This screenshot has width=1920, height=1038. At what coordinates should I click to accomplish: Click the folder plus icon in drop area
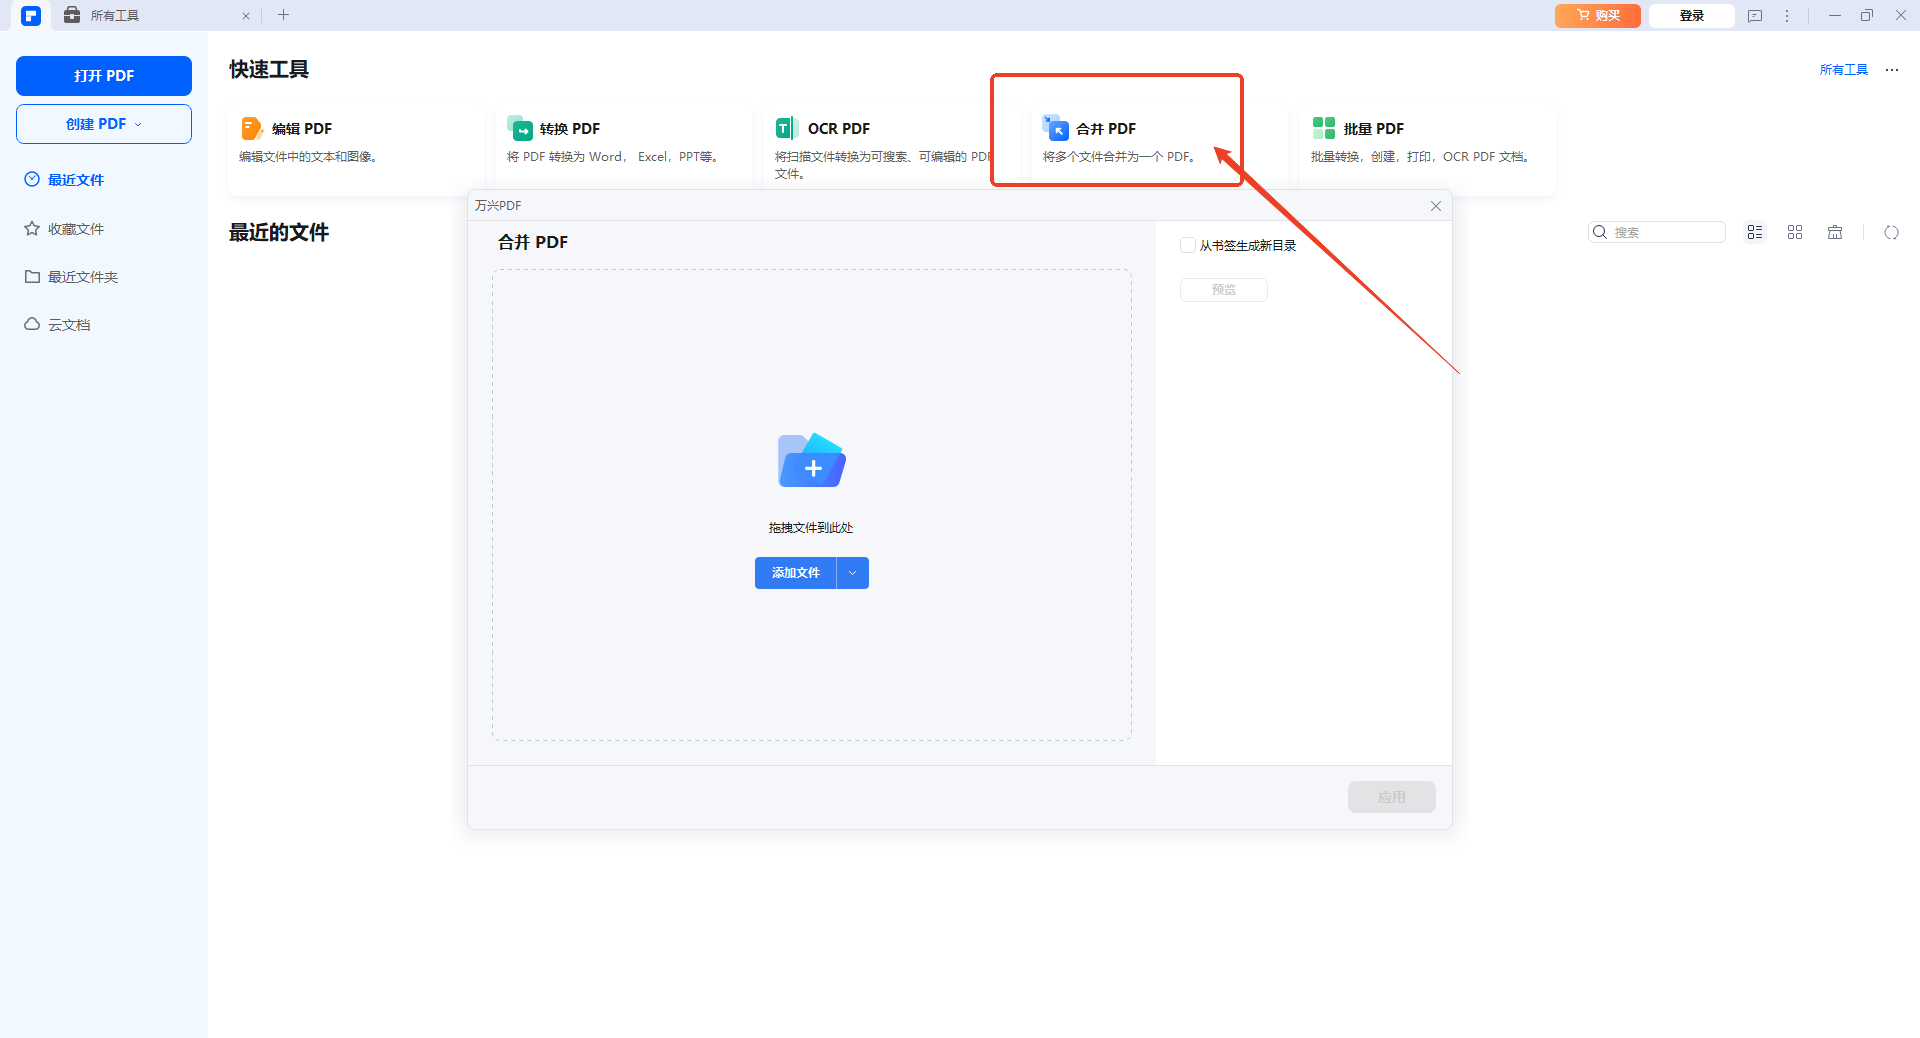point(811,461)
